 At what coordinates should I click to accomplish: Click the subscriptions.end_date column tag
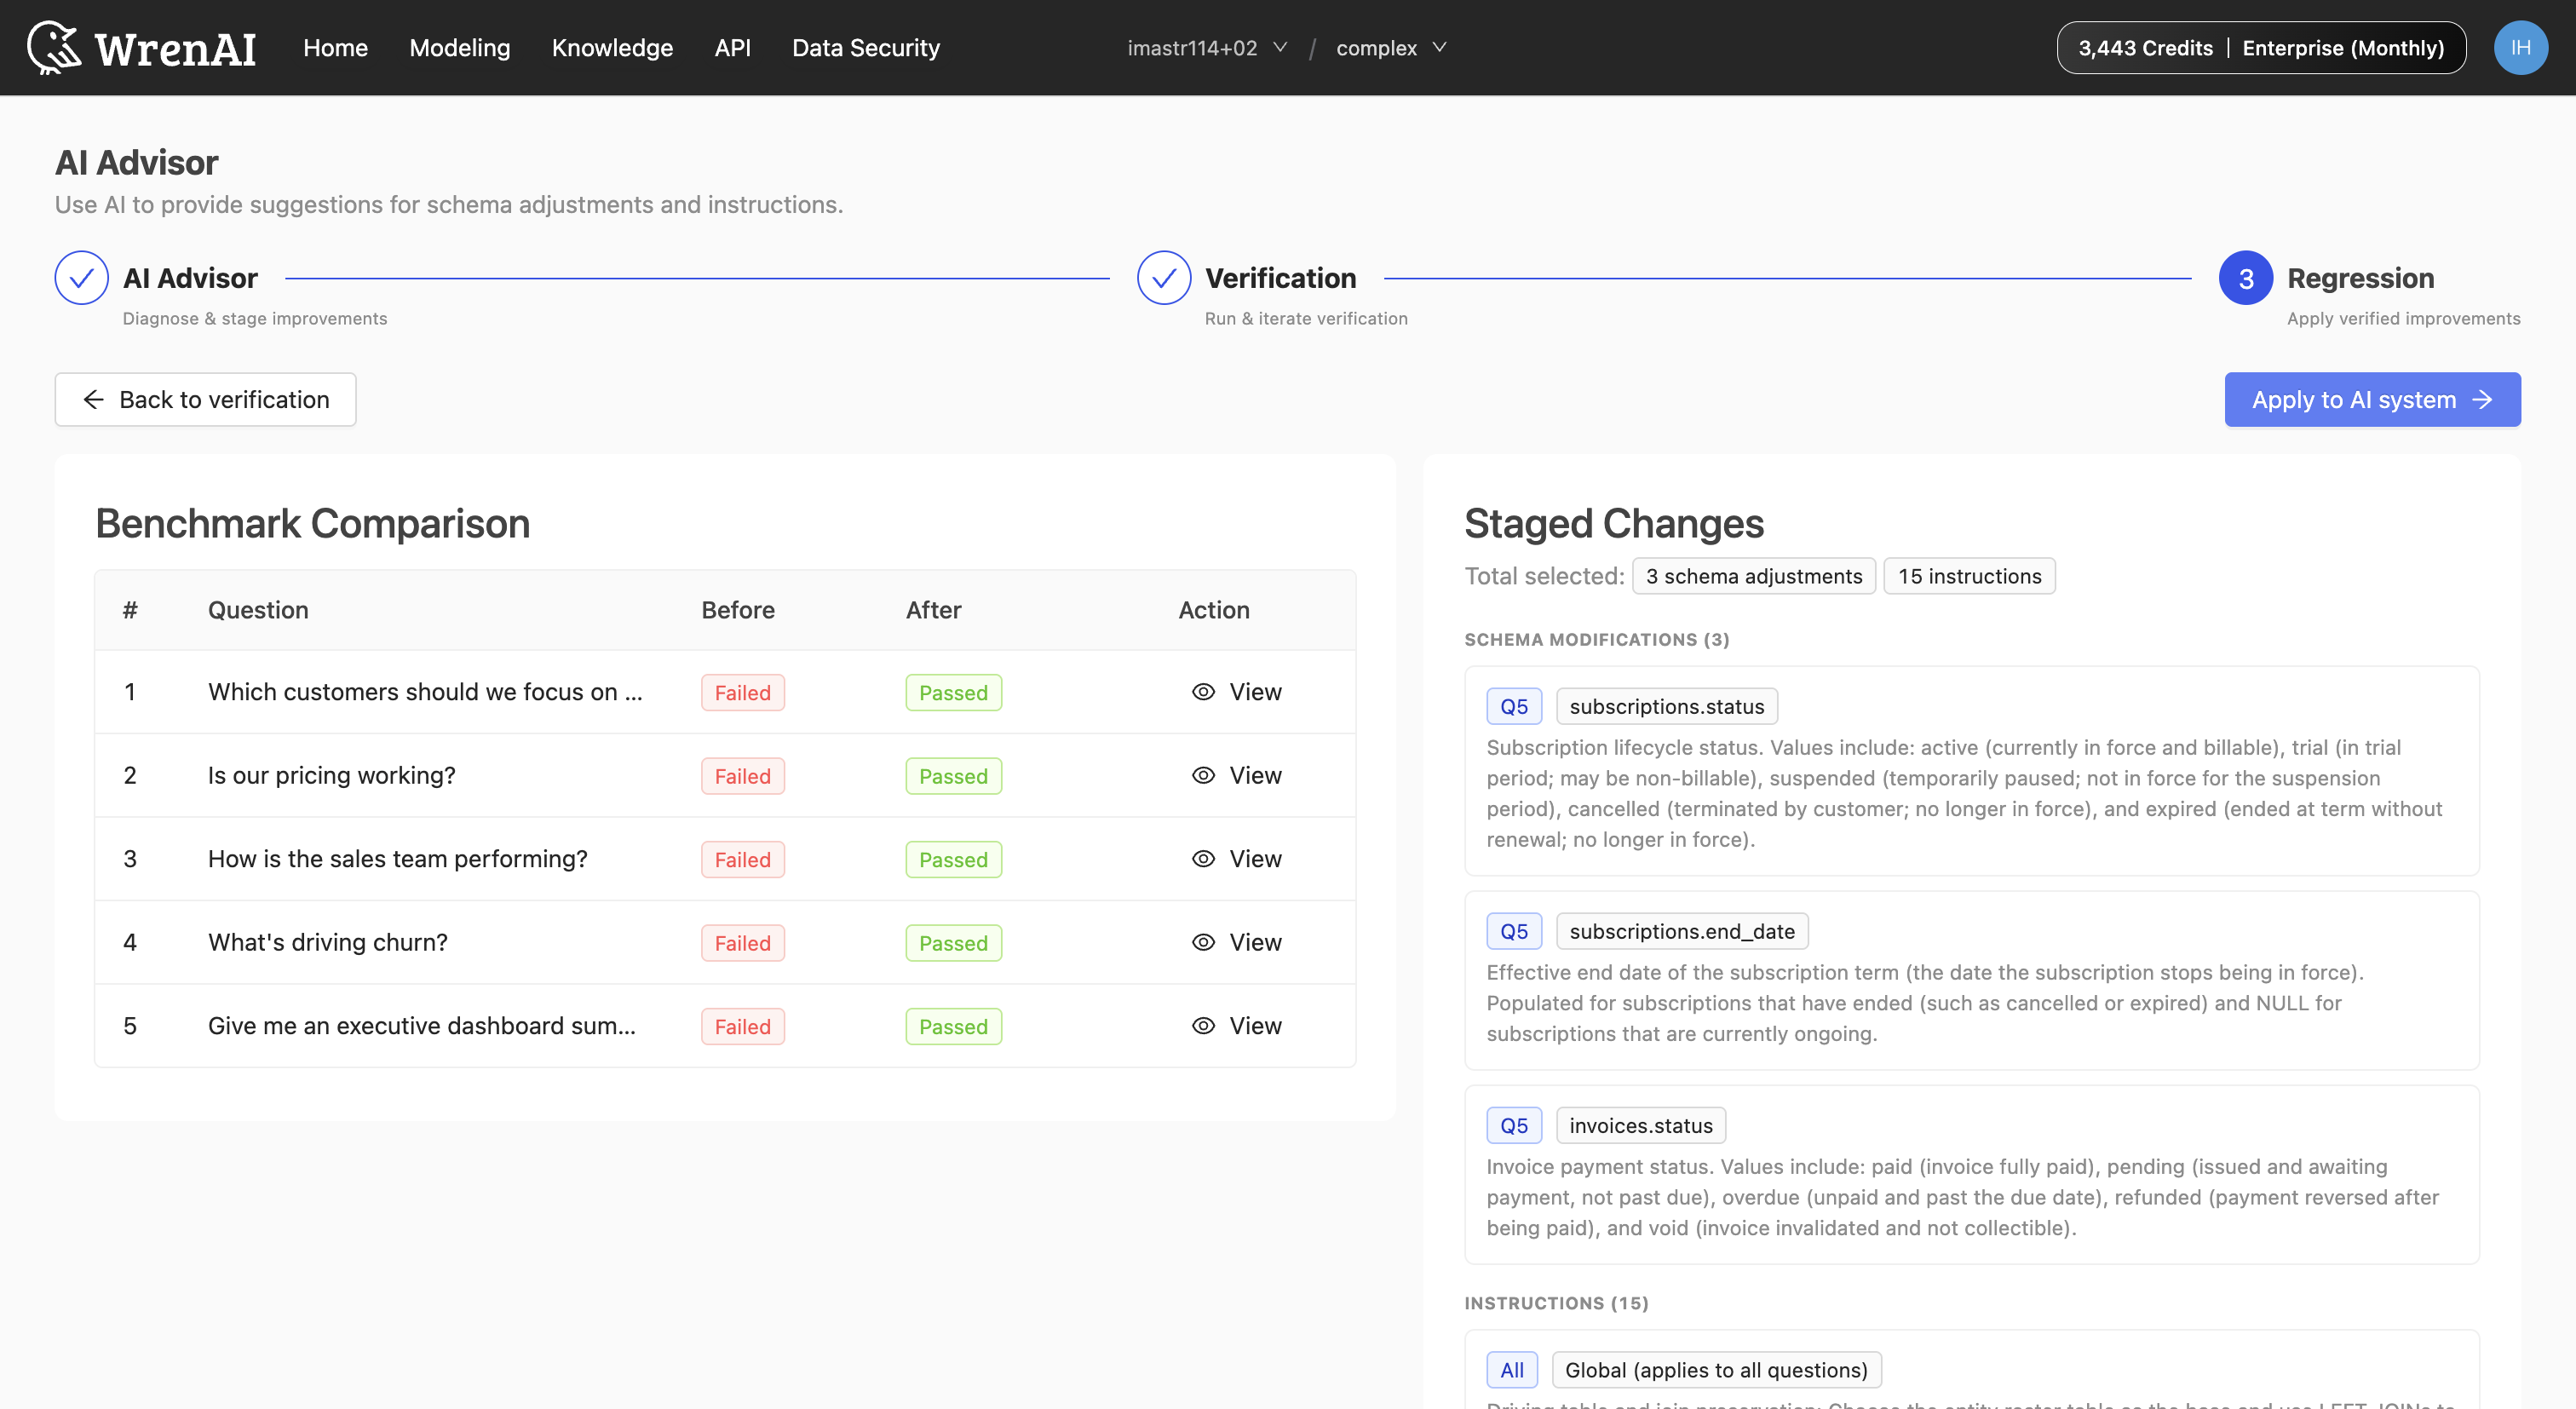[1682, 931]
